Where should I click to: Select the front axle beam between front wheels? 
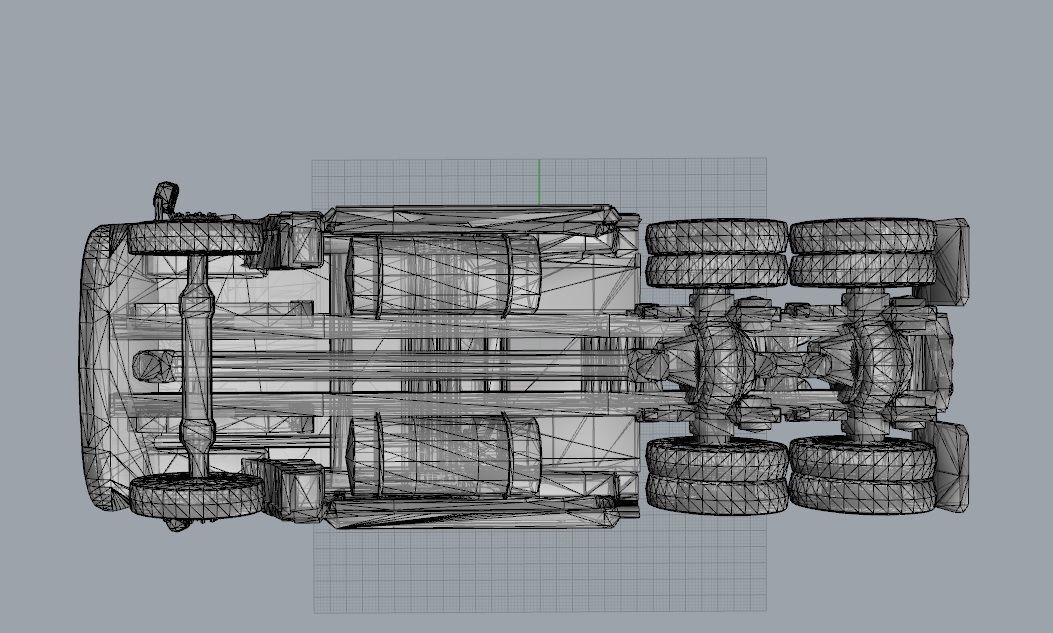coord(197,364)
